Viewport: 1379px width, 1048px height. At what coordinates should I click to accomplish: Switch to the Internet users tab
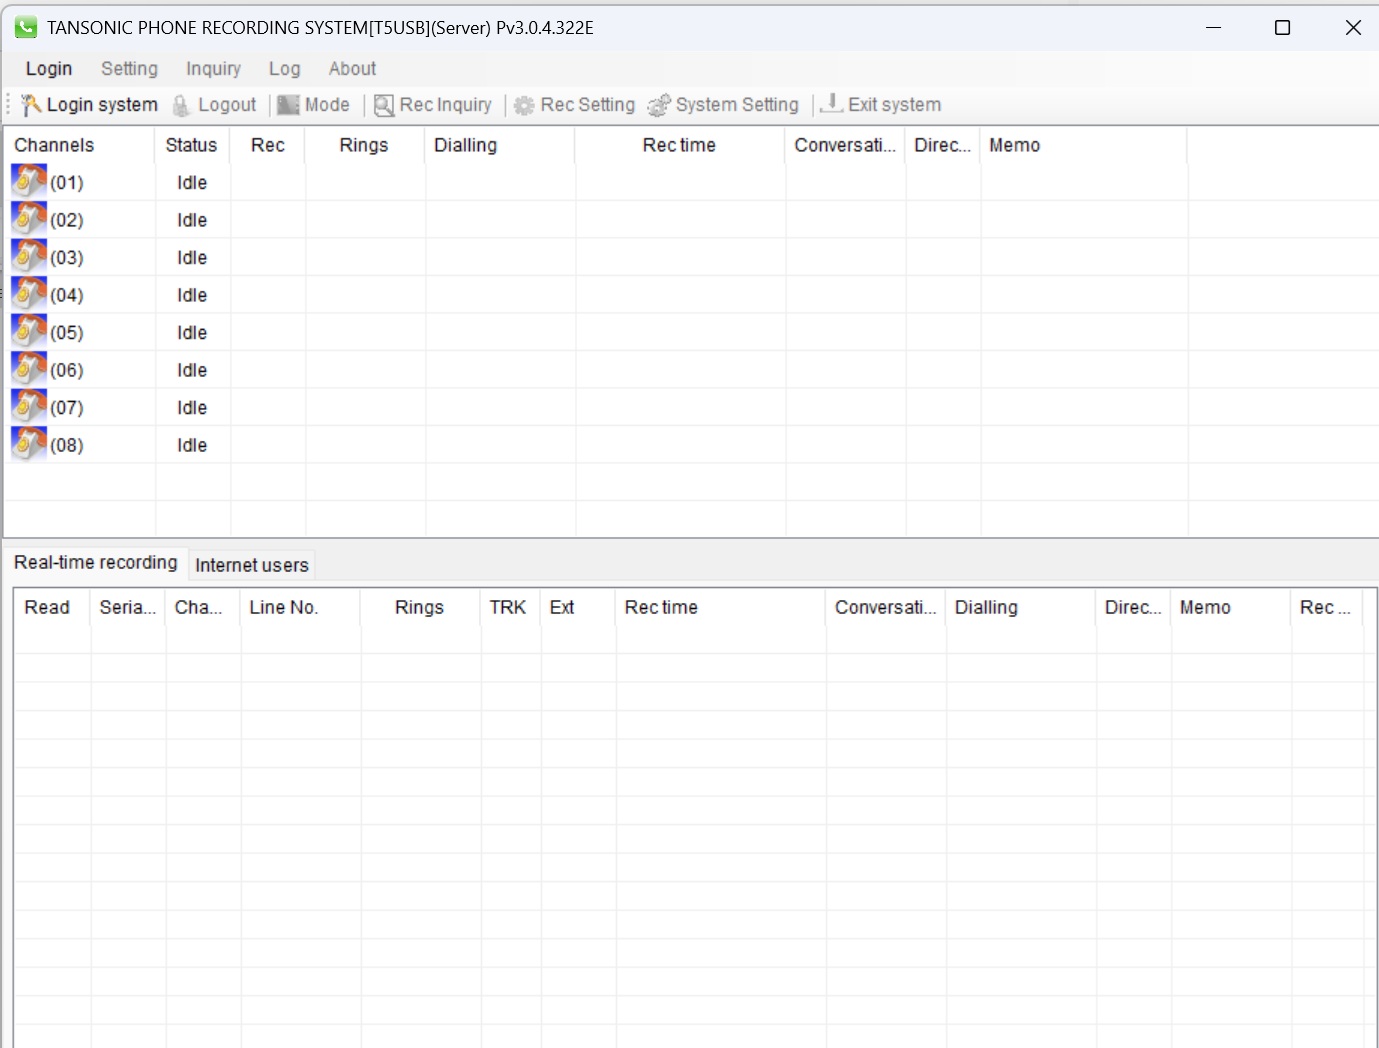tap(252, 565)
